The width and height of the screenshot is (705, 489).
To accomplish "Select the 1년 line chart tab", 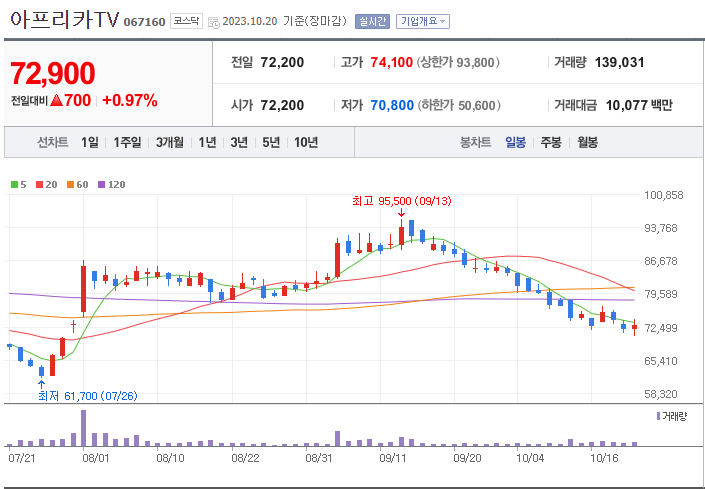I will (x=207, y=142).
